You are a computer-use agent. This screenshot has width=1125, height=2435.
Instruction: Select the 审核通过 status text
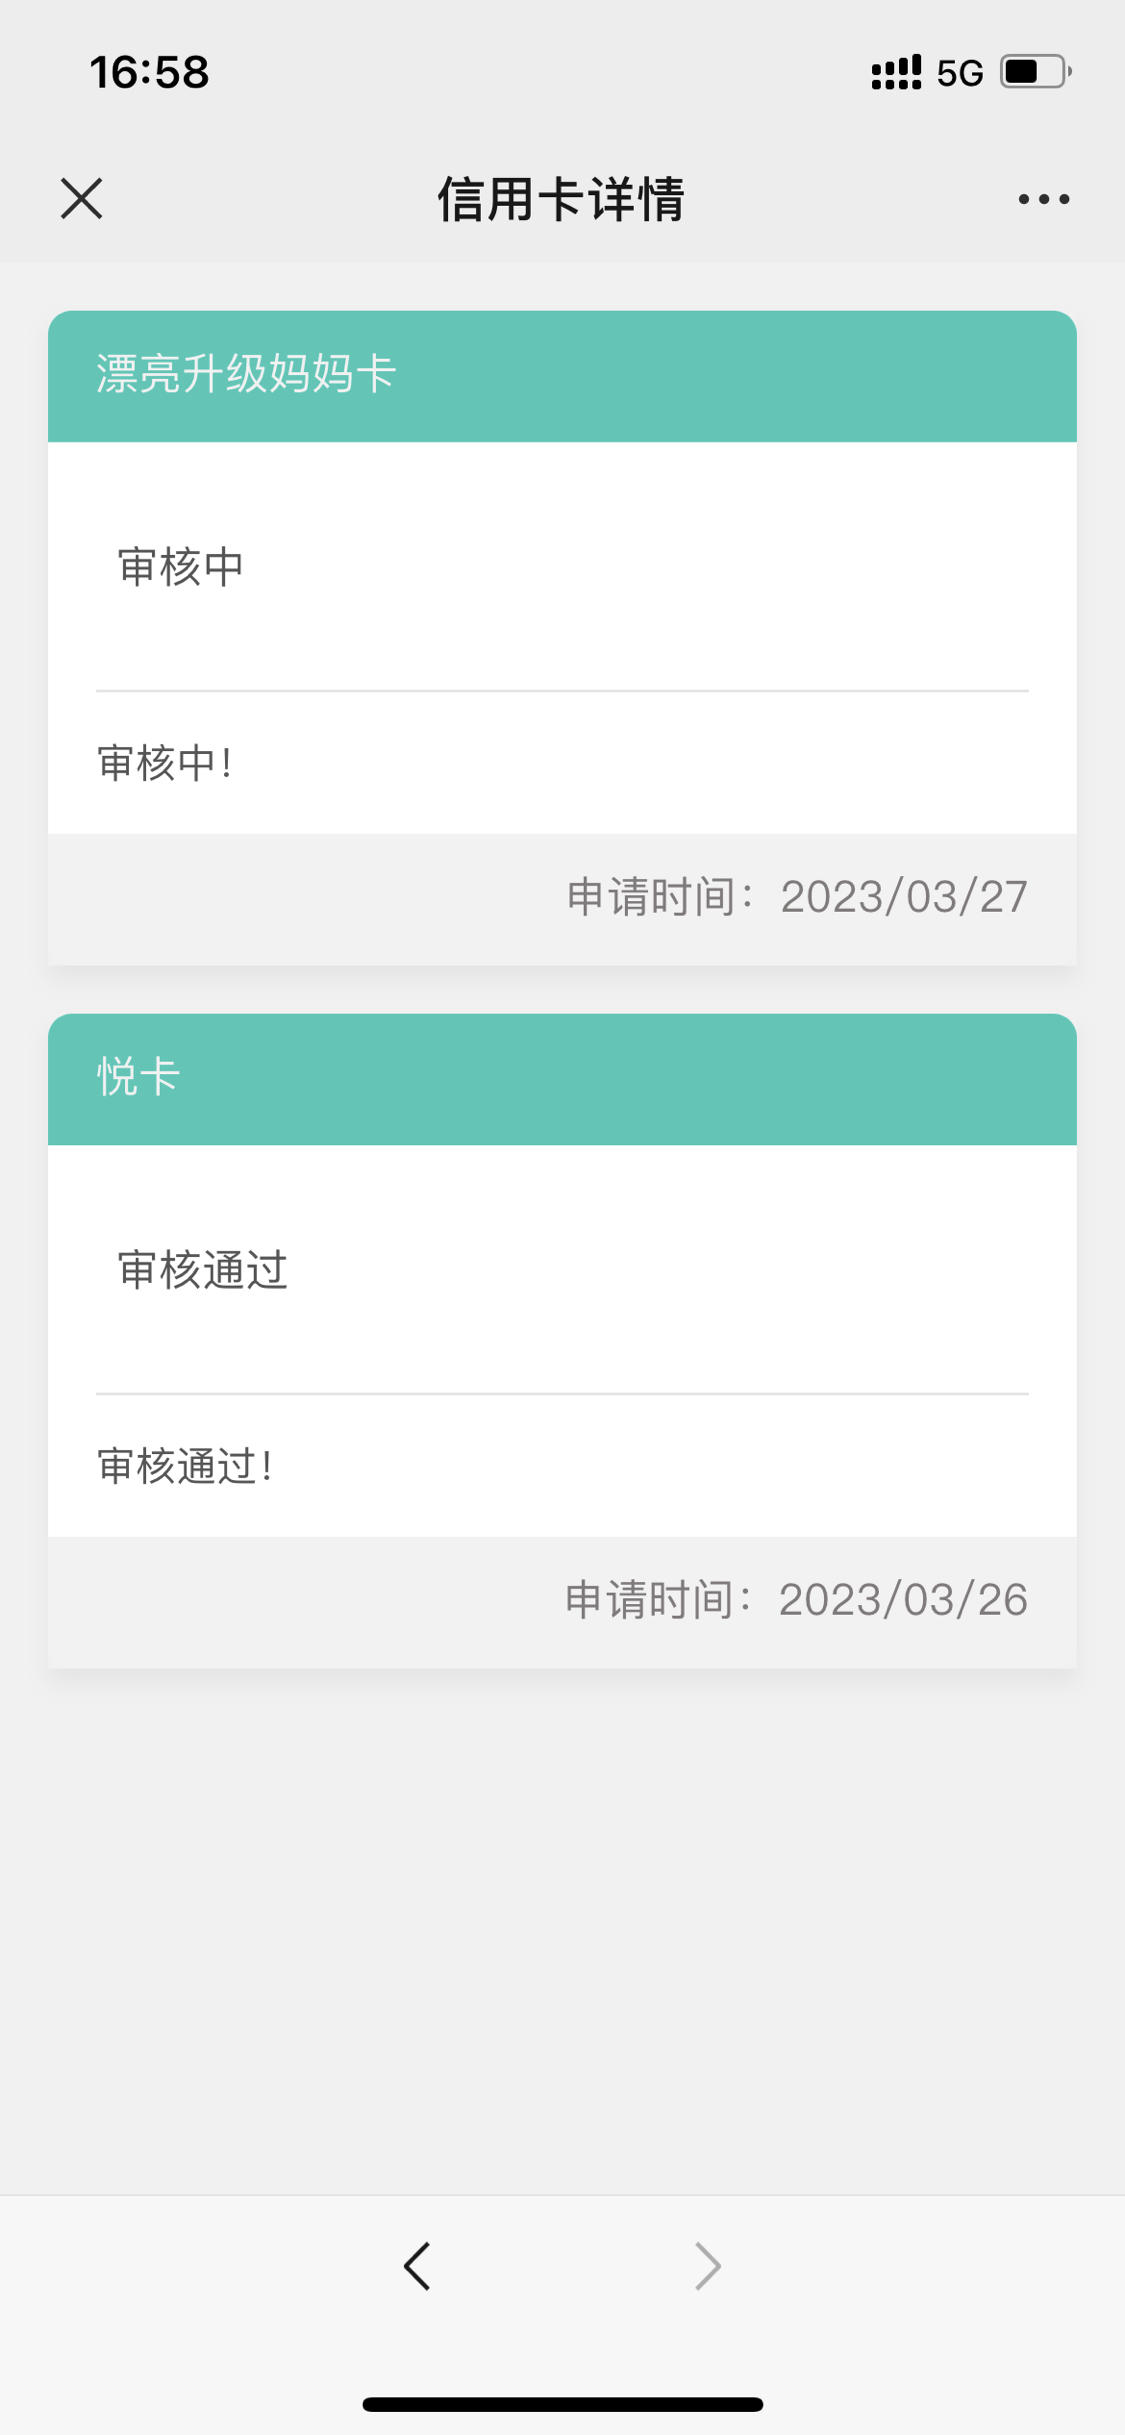(x=203, y=1270)
